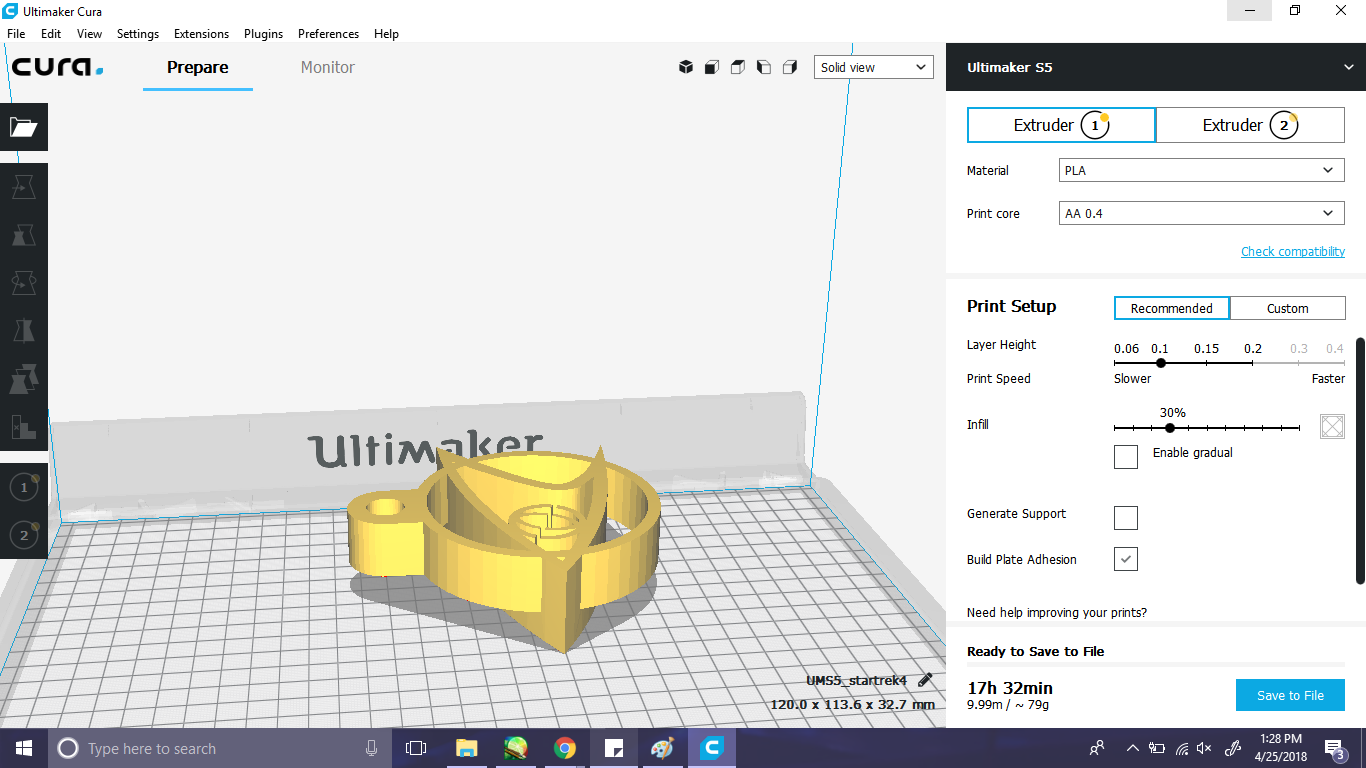Switch to top view cube icon
The width and height of the screenshot is (1366, 768).
[738, 67]
